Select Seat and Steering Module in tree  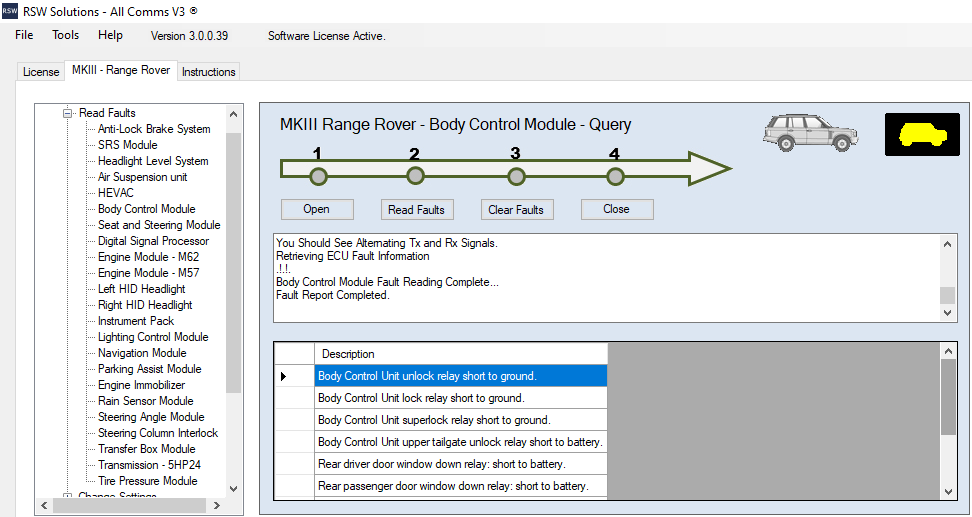[x=159, y=225]
